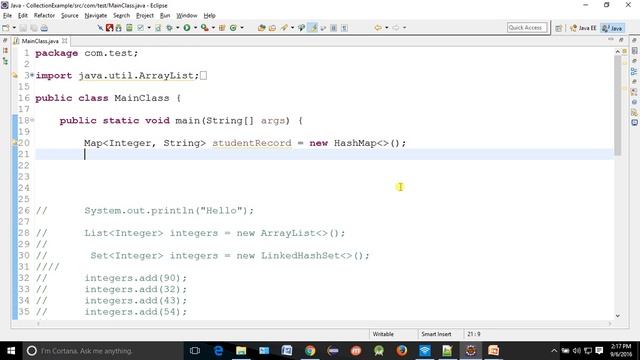Click the Quick Access search field
This screenshot has height=360, width=640.
(527, 27)
